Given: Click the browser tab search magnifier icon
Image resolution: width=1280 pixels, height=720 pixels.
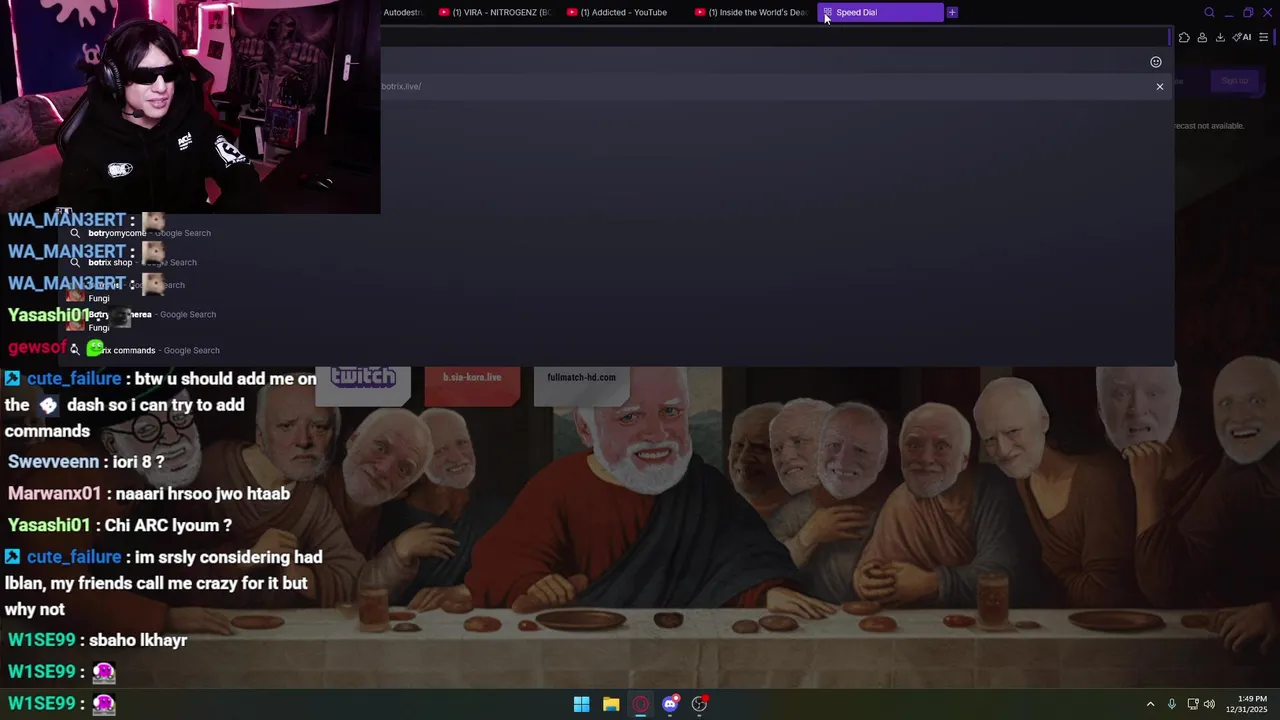Looking at the screenshot, I should 1209,12.
